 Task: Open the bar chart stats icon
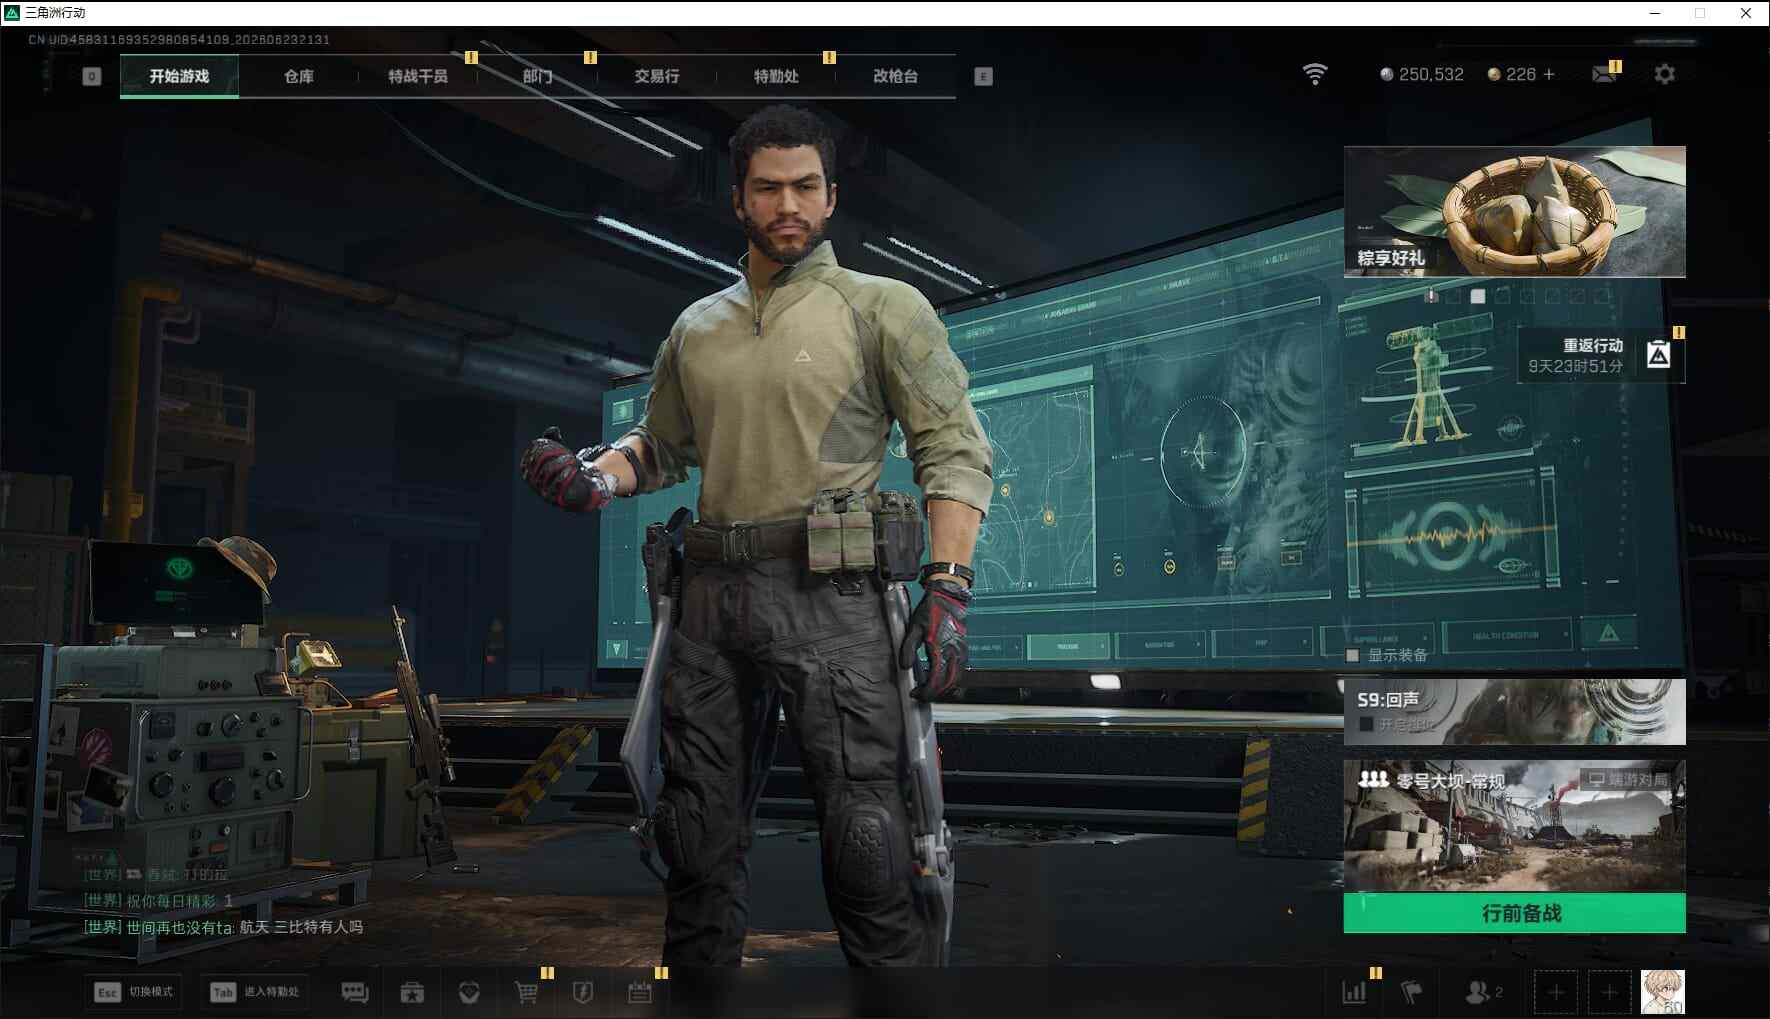pos(1354,992)
